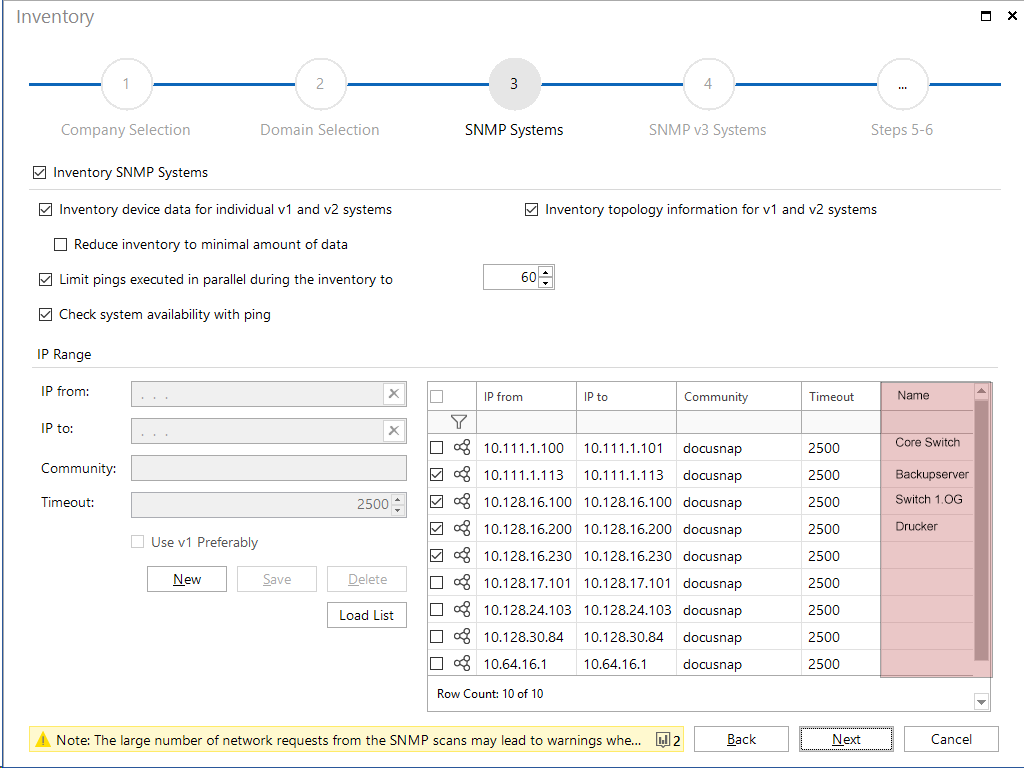Viewport: 1024px width, 768px height.
Task: Go to wizard step 1 Company Selection
Action: click(126, 85)
